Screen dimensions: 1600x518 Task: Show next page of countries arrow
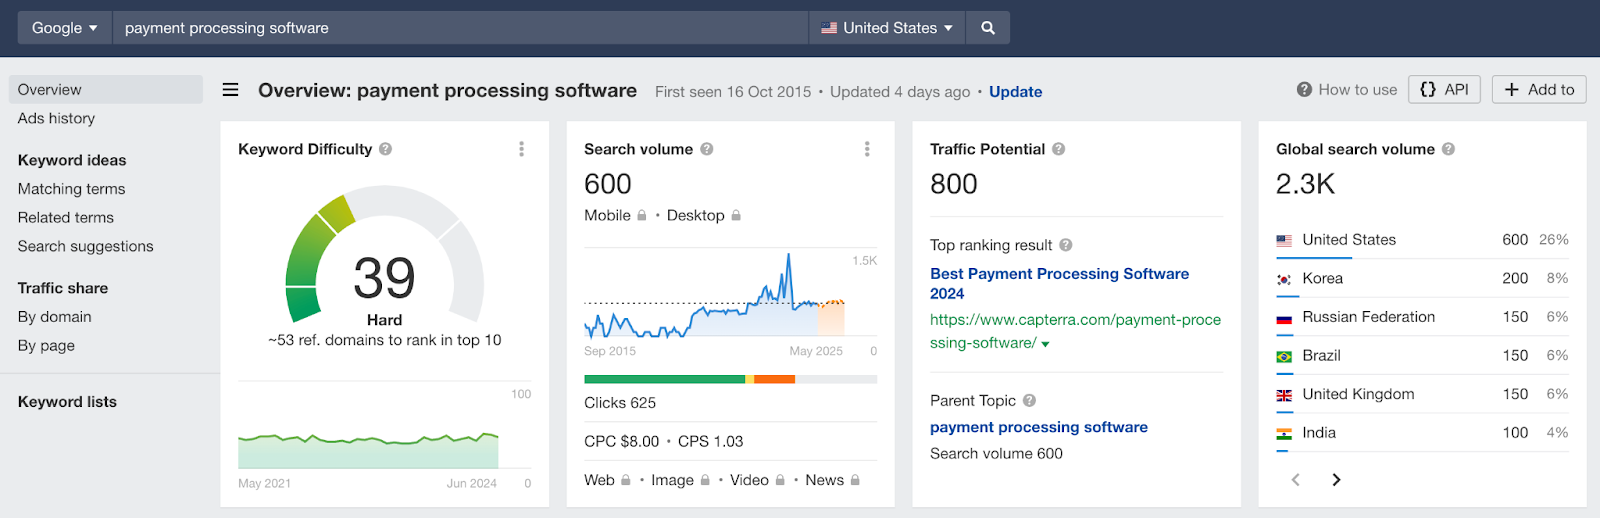1336,480
